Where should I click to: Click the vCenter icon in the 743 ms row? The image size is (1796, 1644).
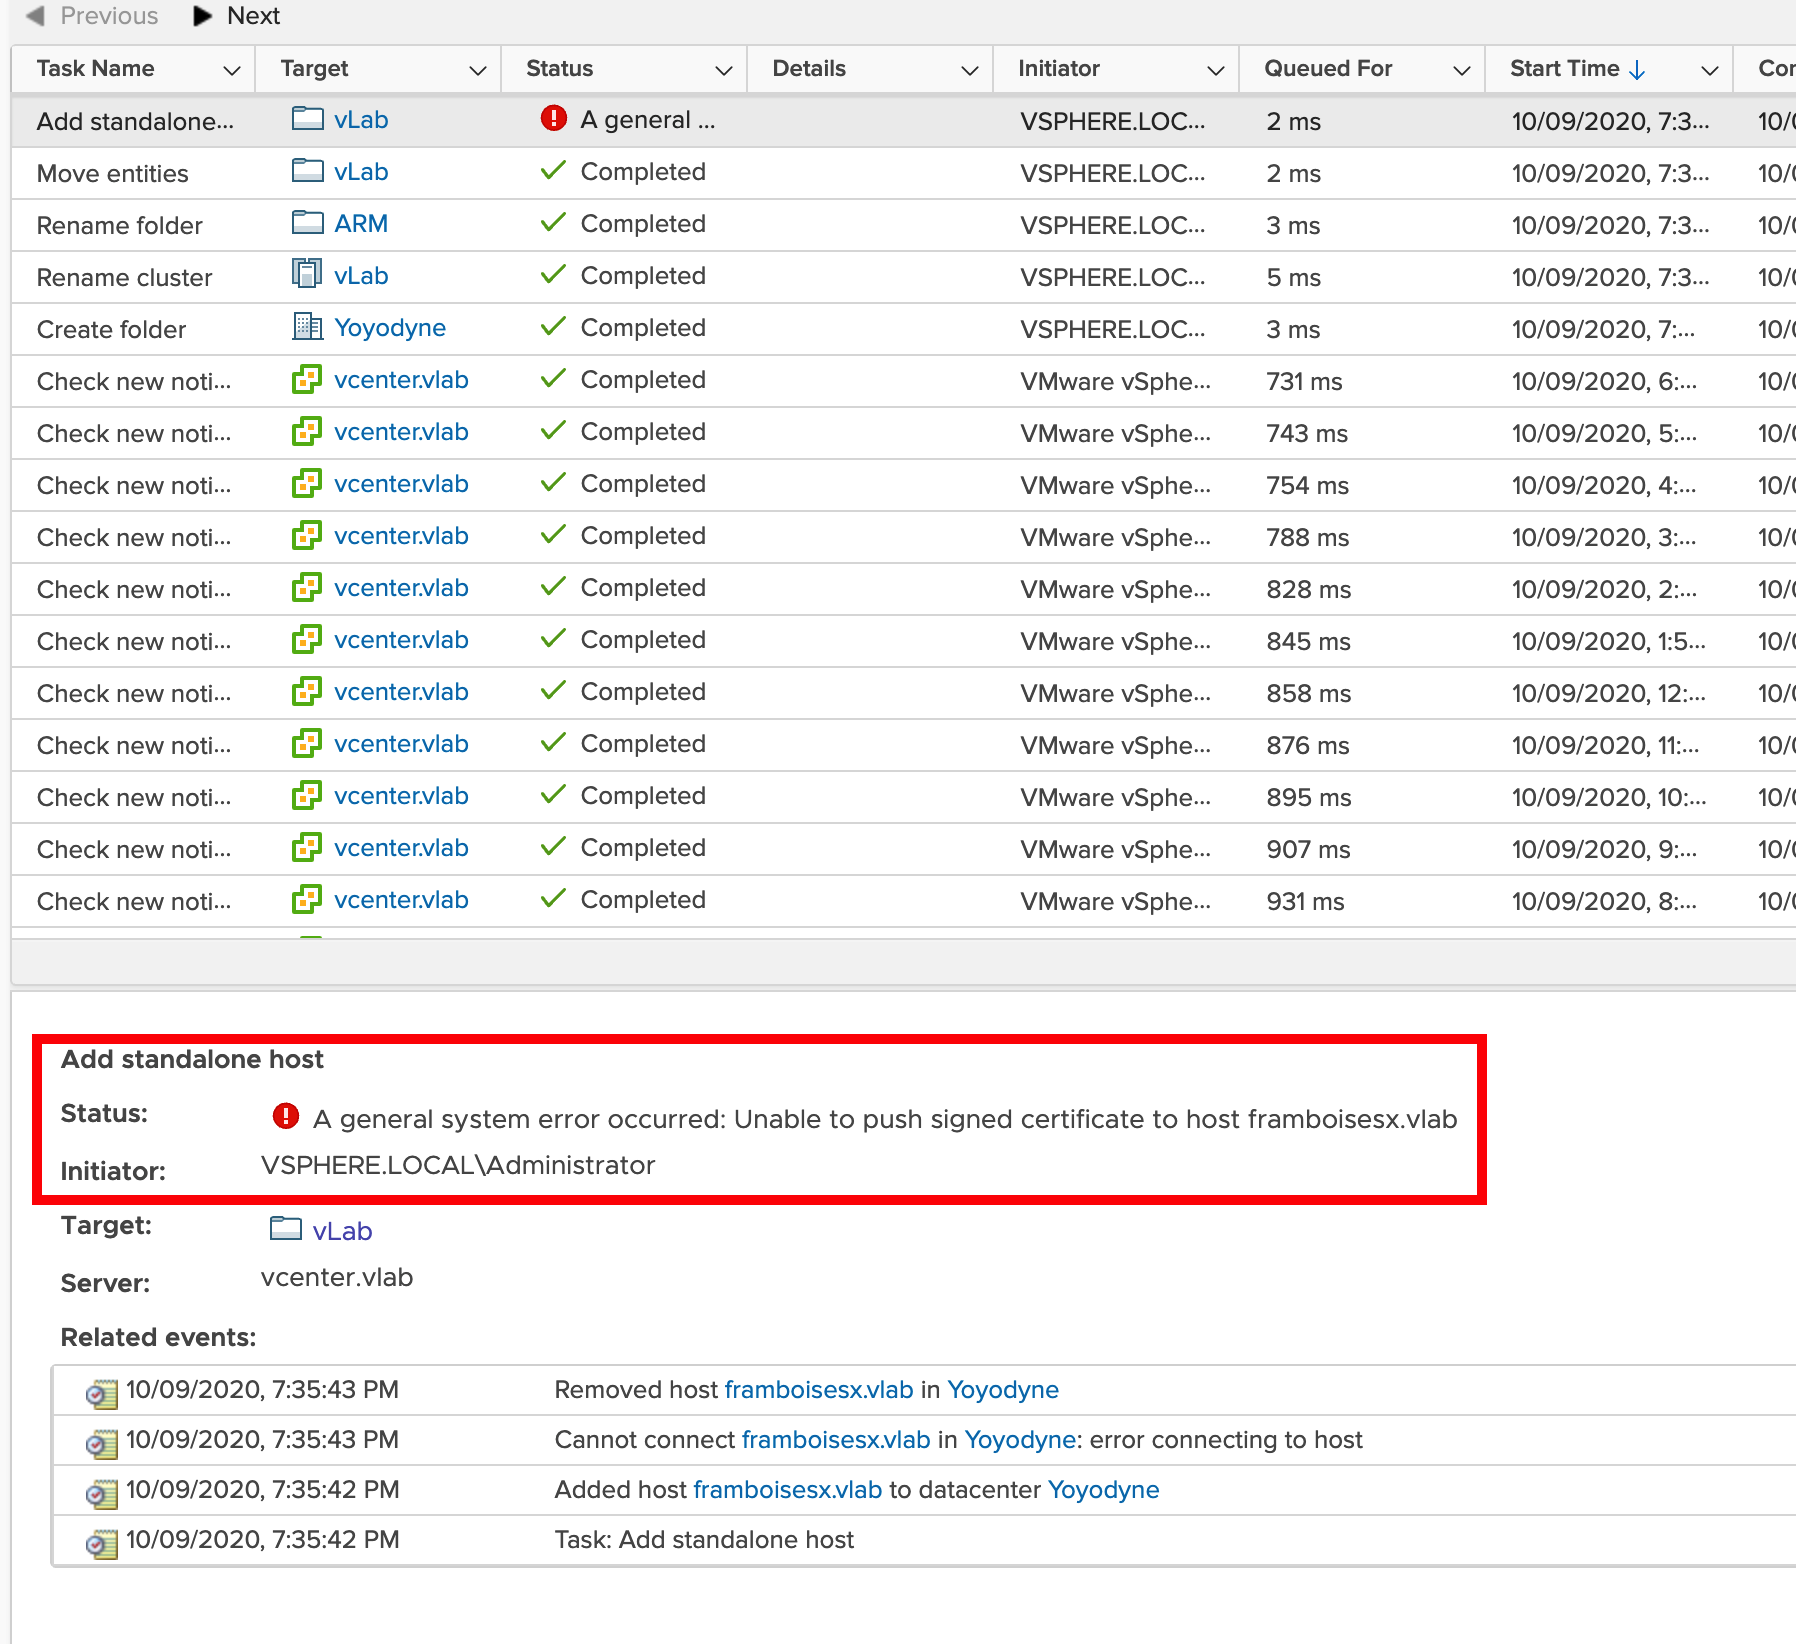[x=307, y=431]
